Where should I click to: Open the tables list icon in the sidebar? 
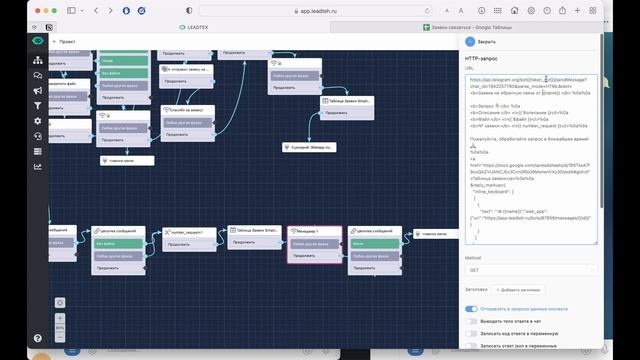(x=38, y=151)
